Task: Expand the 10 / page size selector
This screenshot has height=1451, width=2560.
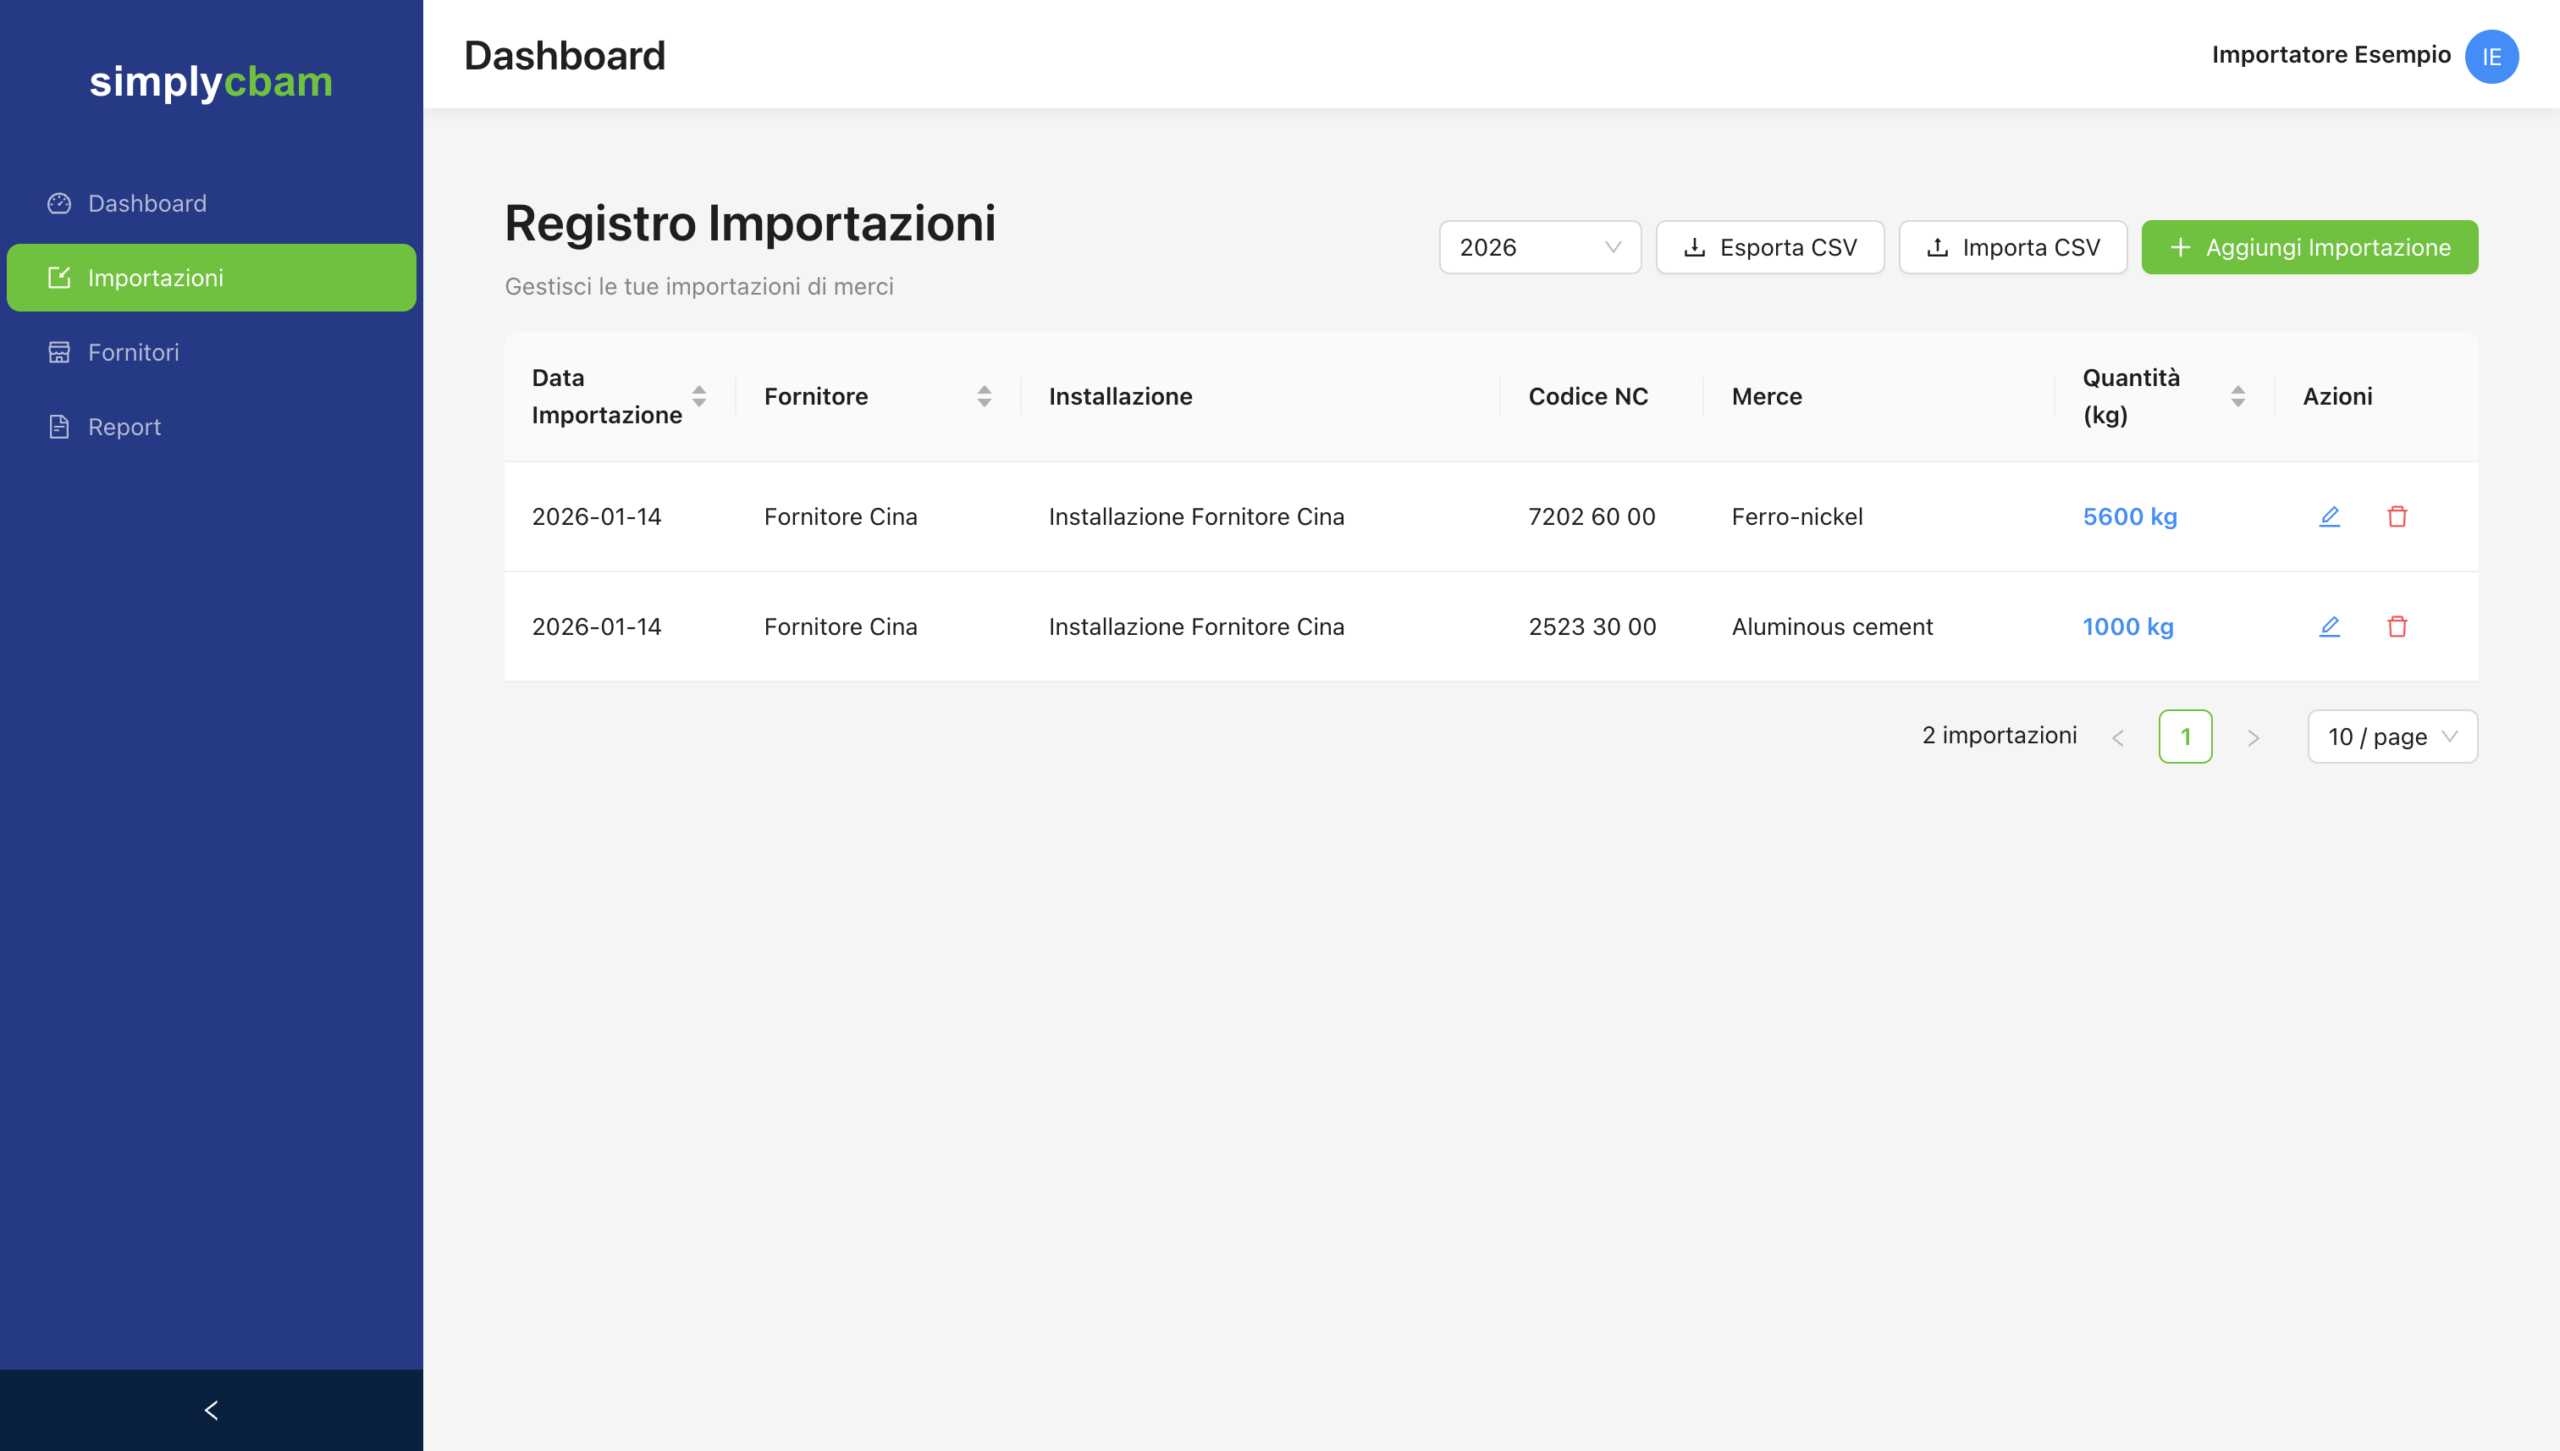Action: coord(2391,737)
